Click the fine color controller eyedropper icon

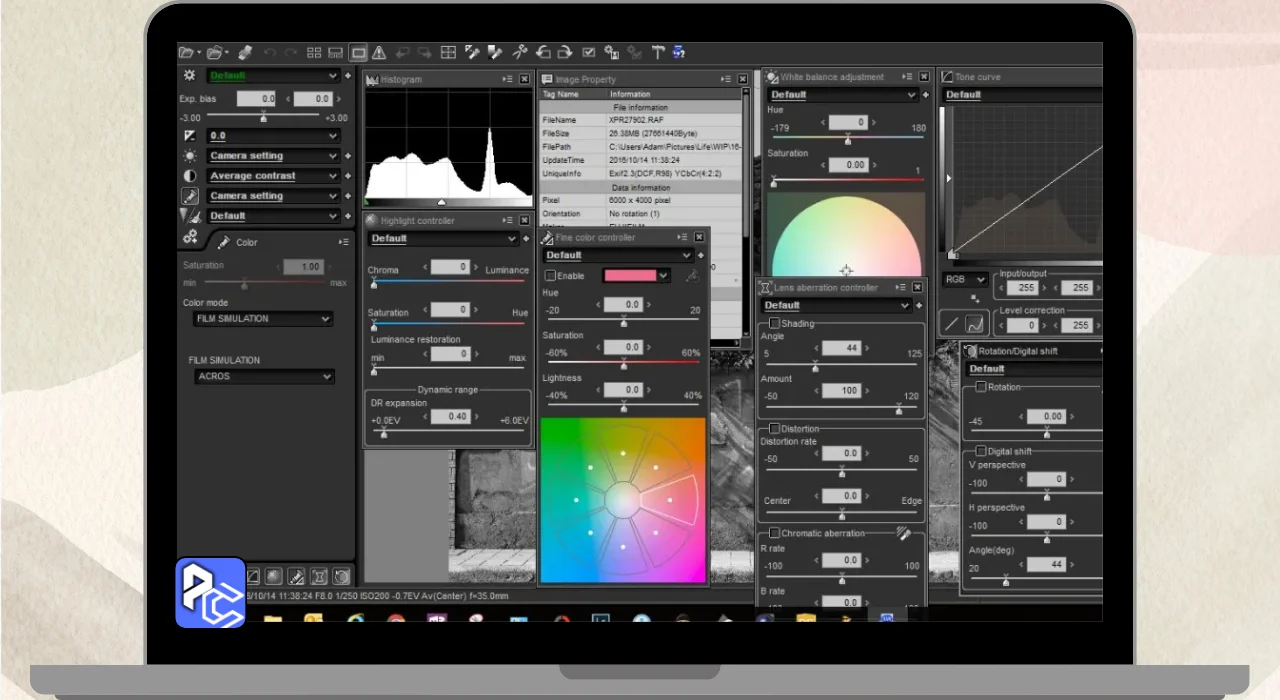tap(691, 276)
